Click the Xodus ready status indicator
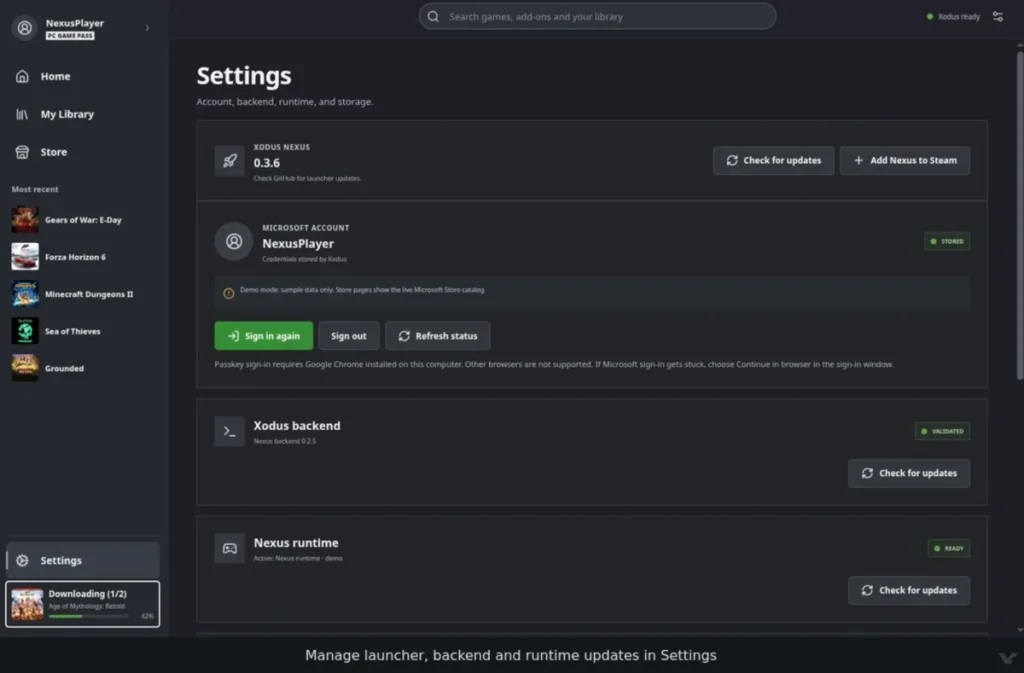 (953, 16)
